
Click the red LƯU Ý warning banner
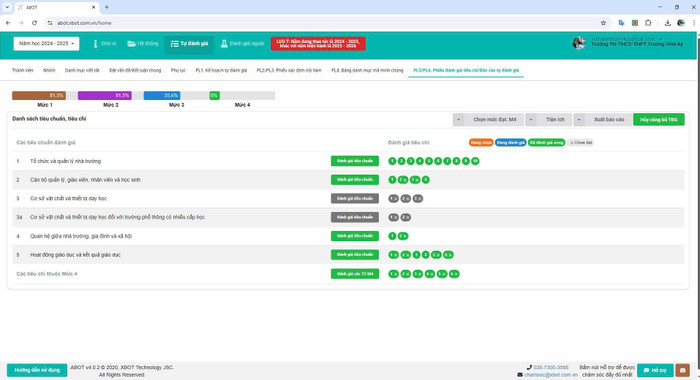(x=318, y=44)
